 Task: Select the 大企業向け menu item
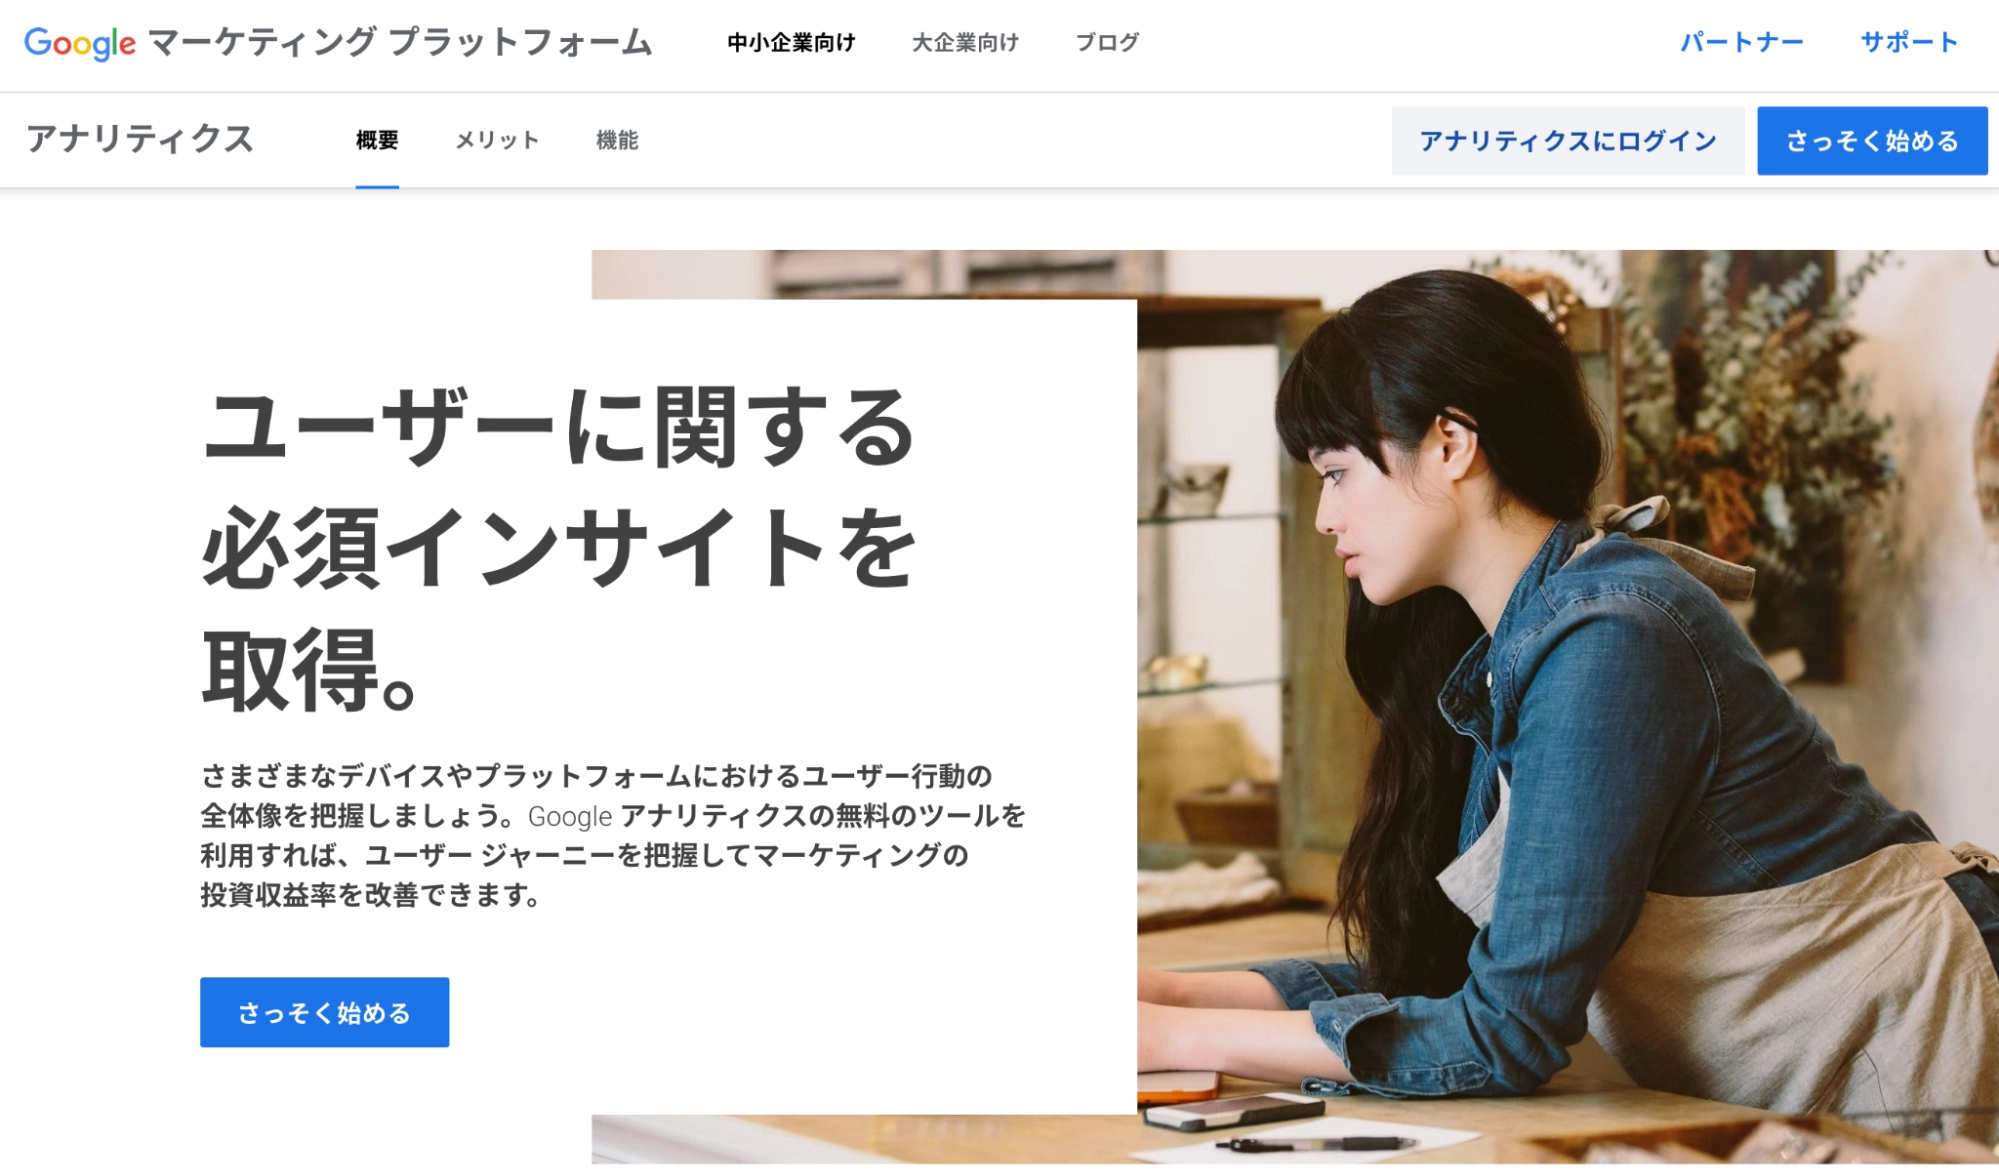tap(965, 43)
